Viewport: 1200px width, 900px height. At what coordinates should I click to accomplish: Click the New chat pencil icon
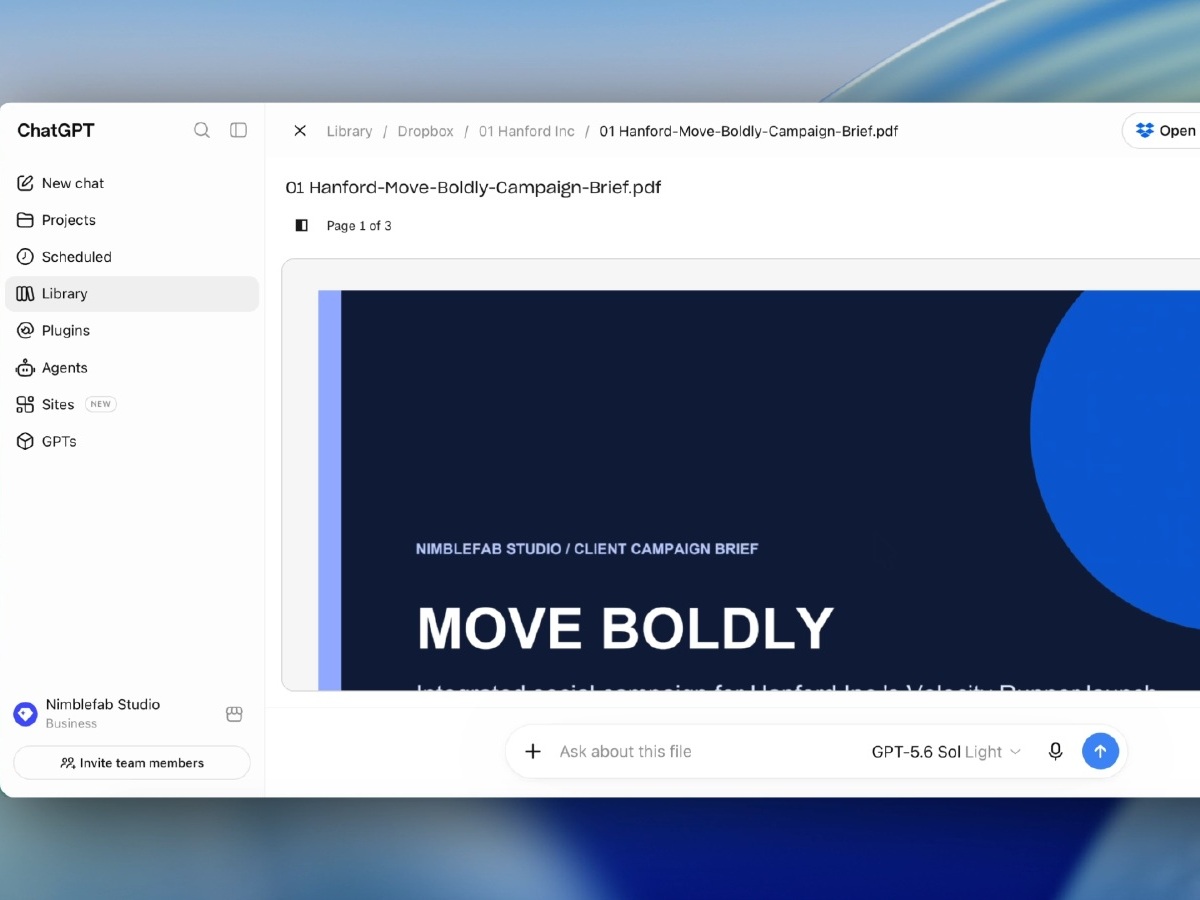click(25, 183)
